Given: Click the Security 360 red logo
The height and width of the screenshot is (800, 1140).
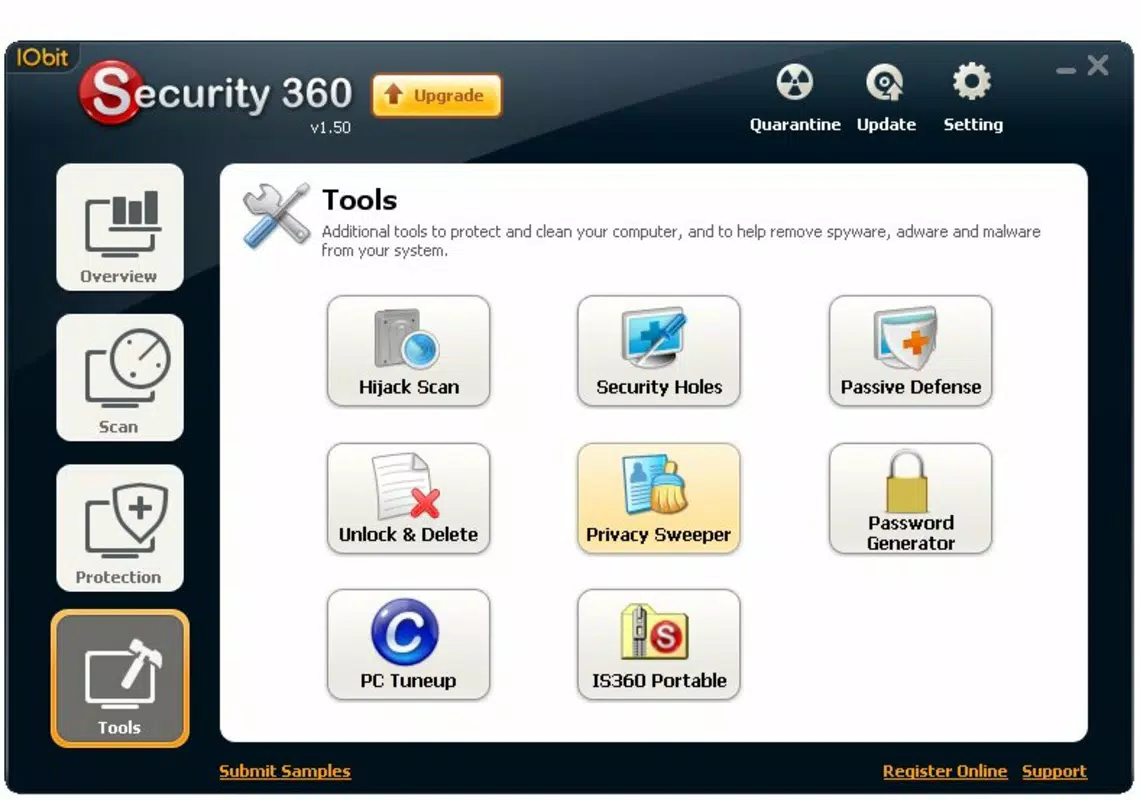Looking at the screenshot, I should pyautogui.click(x=110, y=92).
